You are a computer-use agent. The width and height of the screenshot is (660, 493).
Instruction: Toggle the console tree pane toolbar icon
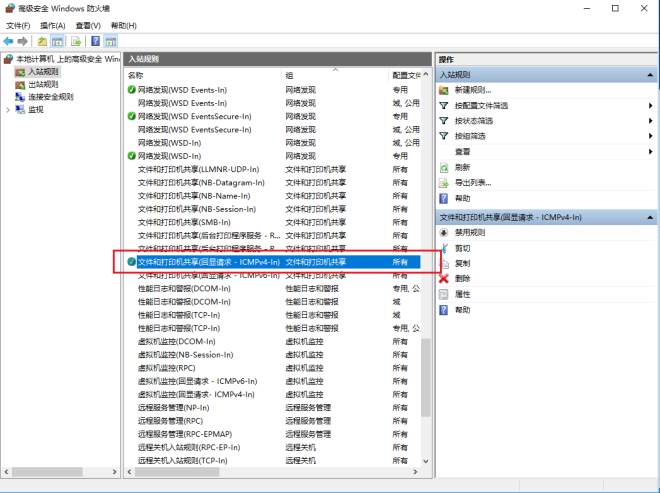coord(57,41)
